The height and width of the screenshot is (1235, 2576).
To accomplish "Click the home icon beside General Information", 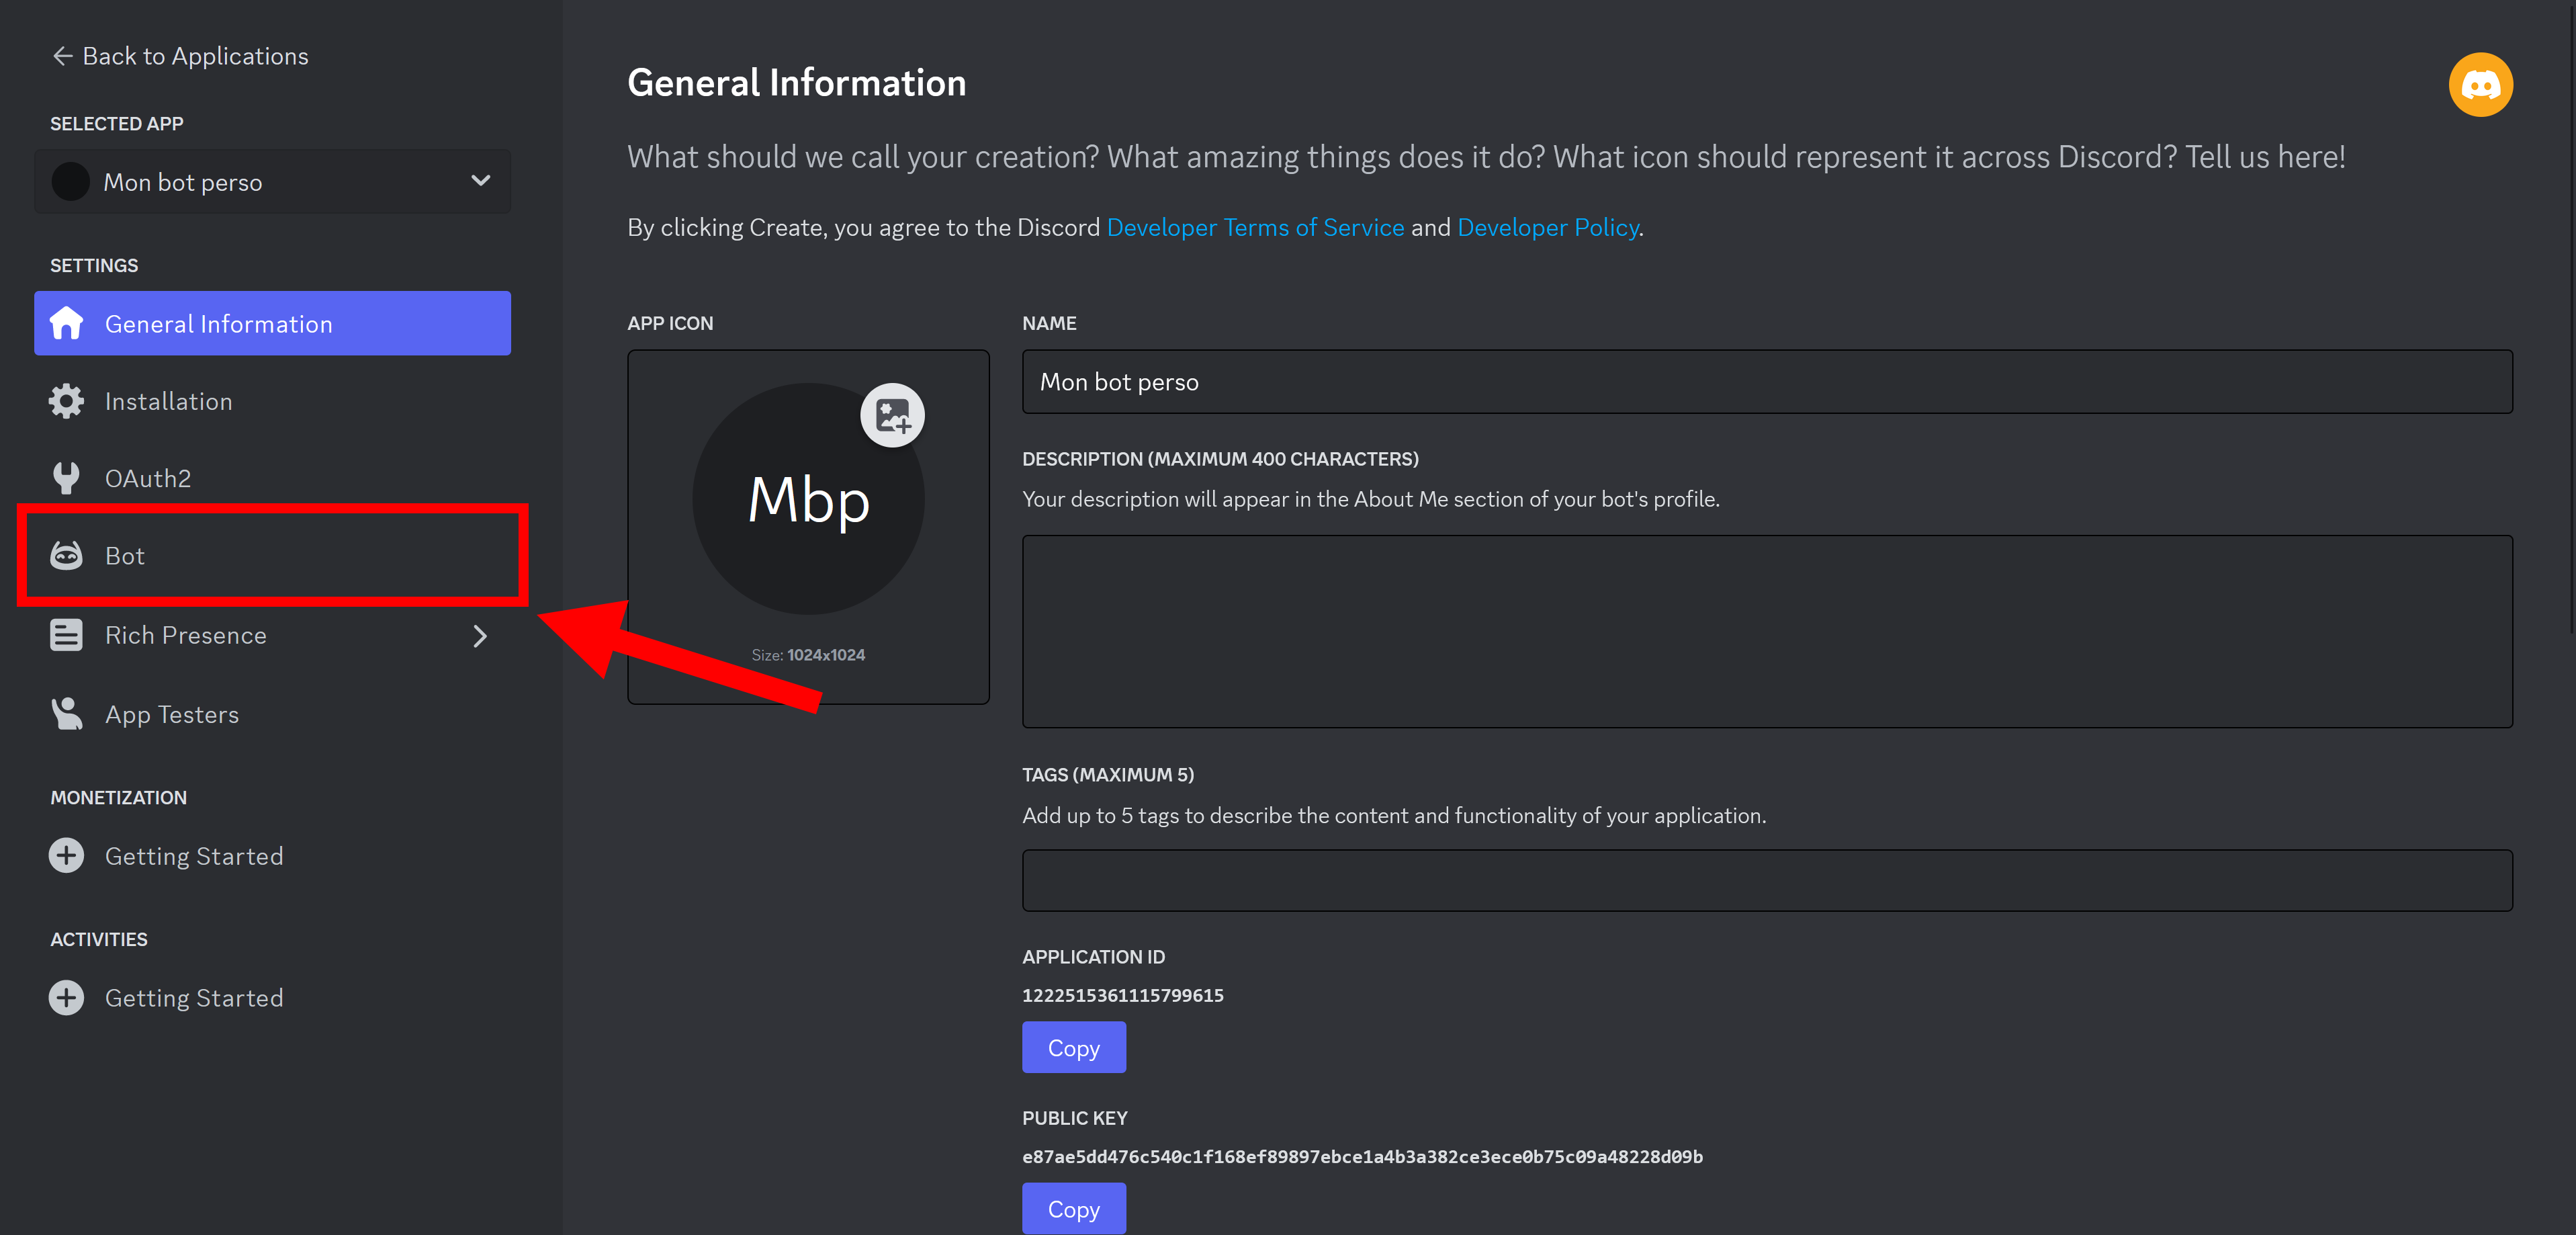I will [x=67, y=323].
